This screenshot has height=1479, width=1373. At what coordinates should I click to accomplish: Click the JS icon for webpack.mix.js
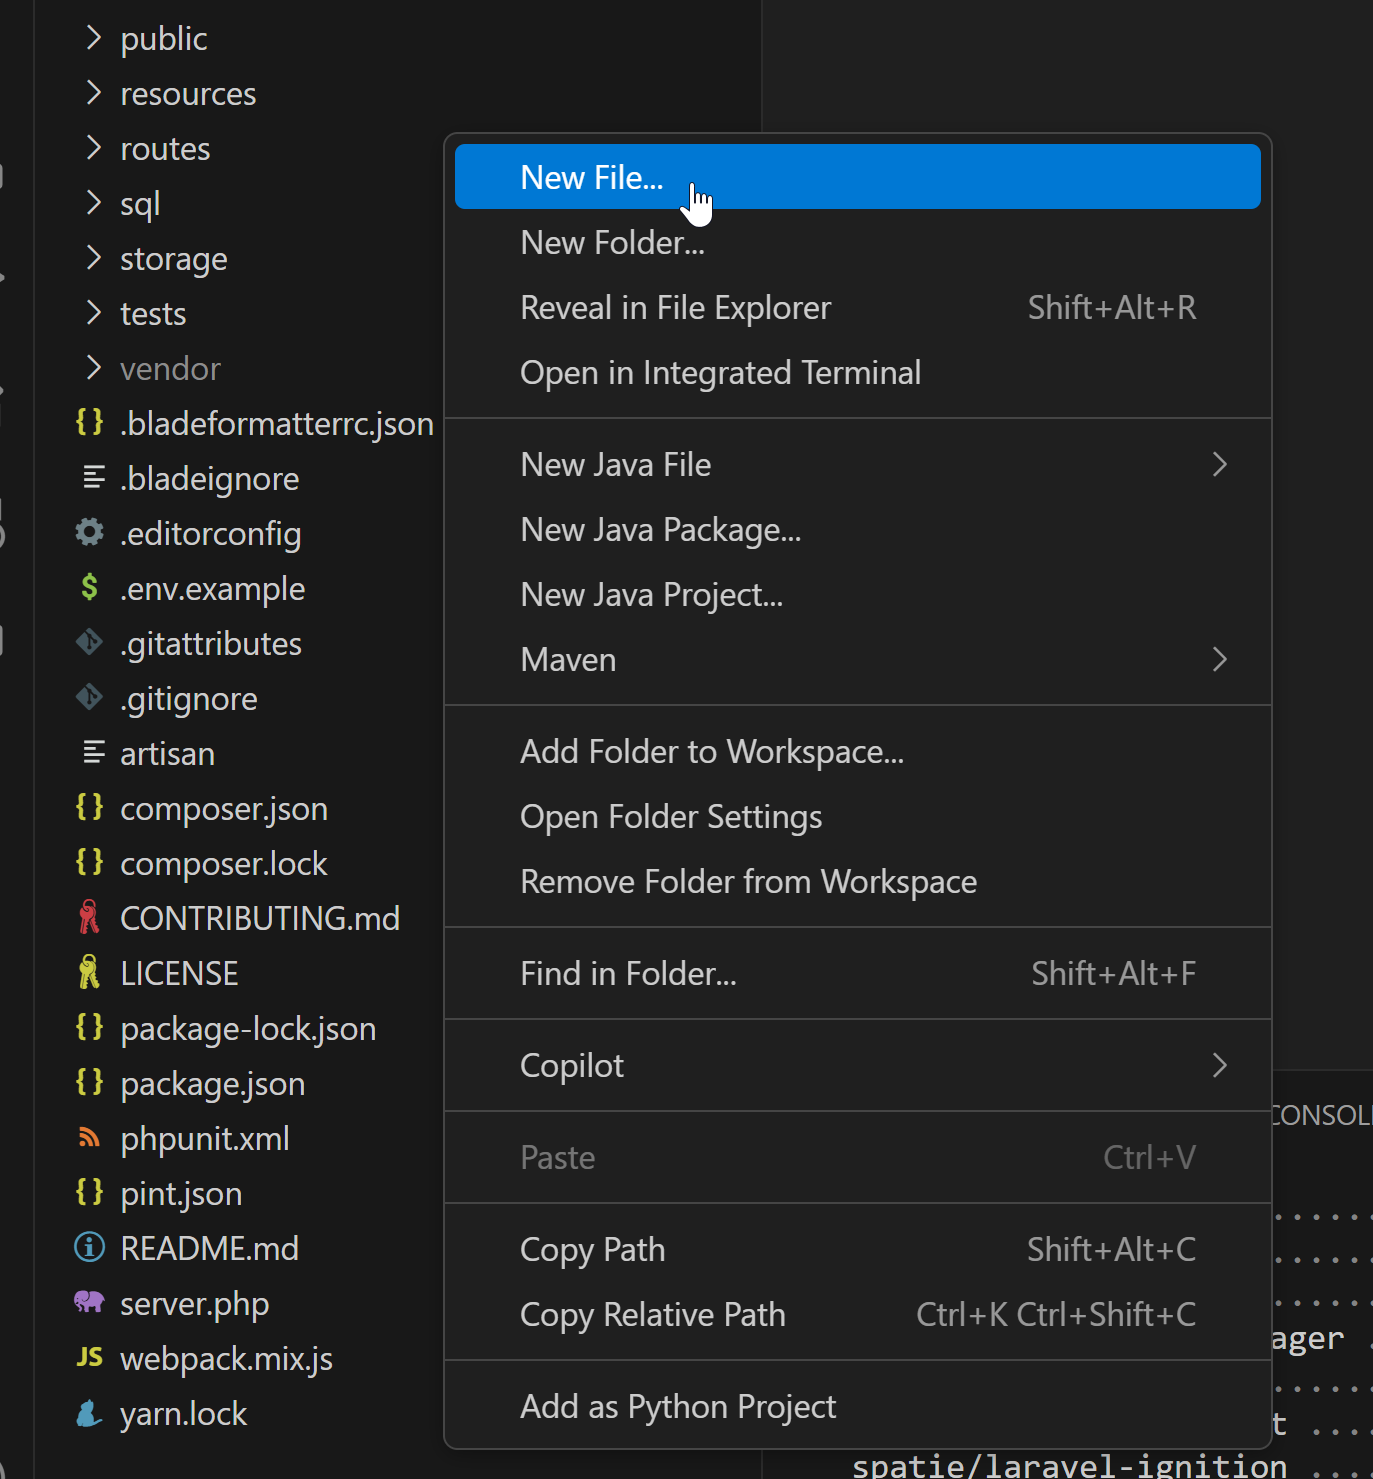(90, 1357)
